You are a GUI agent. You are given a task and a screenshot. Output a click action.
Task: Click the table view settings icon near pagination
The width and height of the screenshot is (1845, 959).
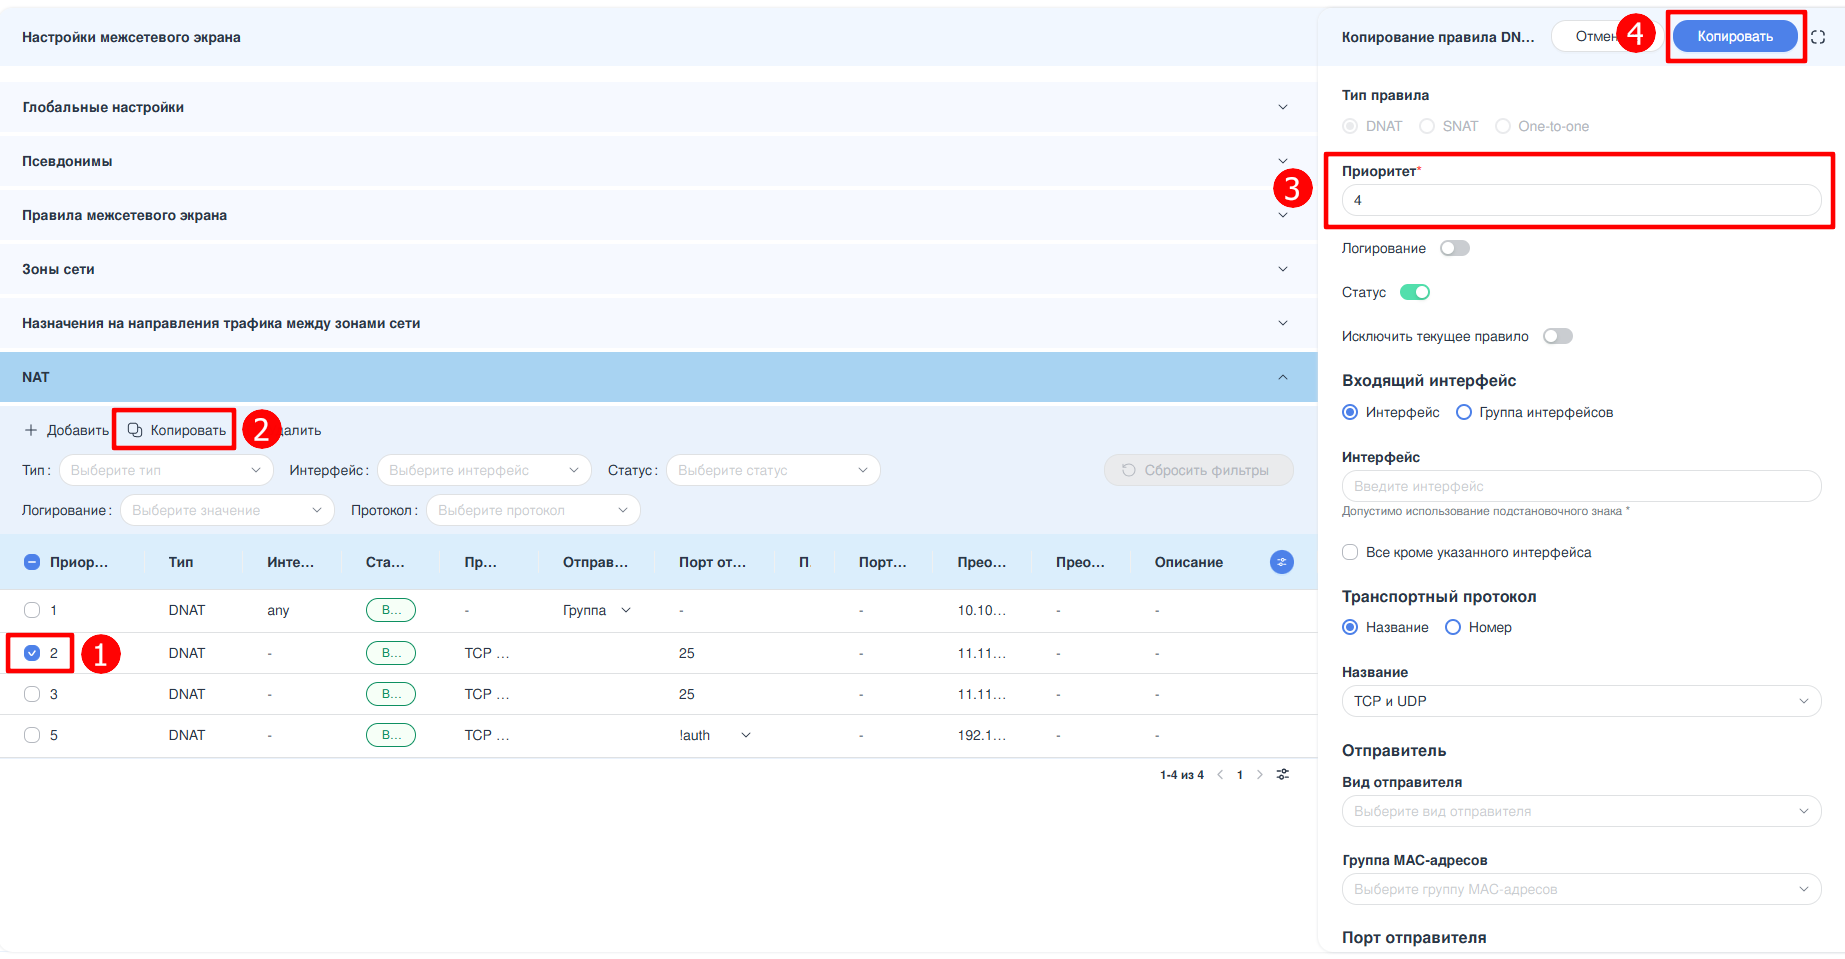click(x=1283, y=775)
